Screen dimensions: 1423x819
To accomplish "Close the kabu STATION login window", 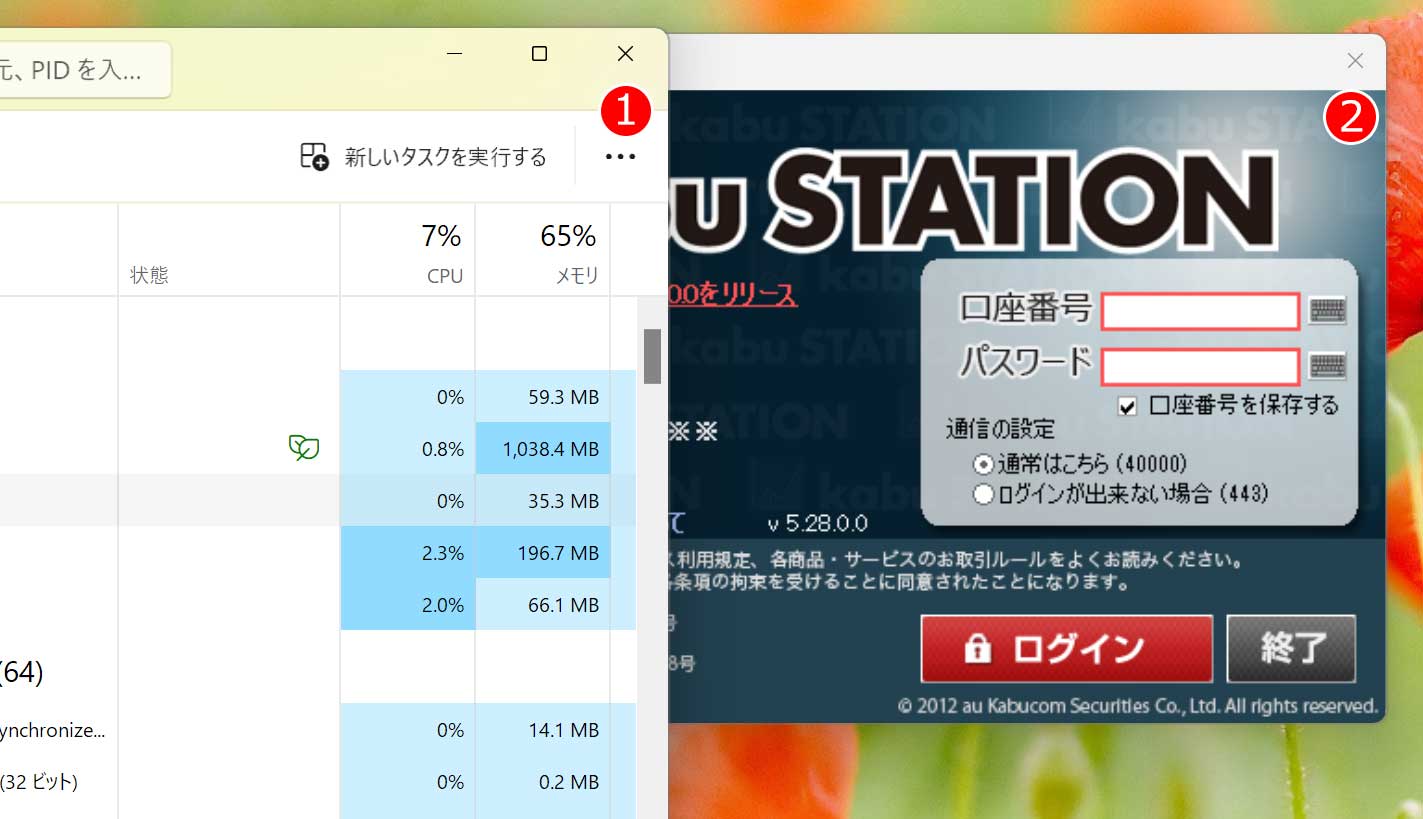I will point(1355,61).
